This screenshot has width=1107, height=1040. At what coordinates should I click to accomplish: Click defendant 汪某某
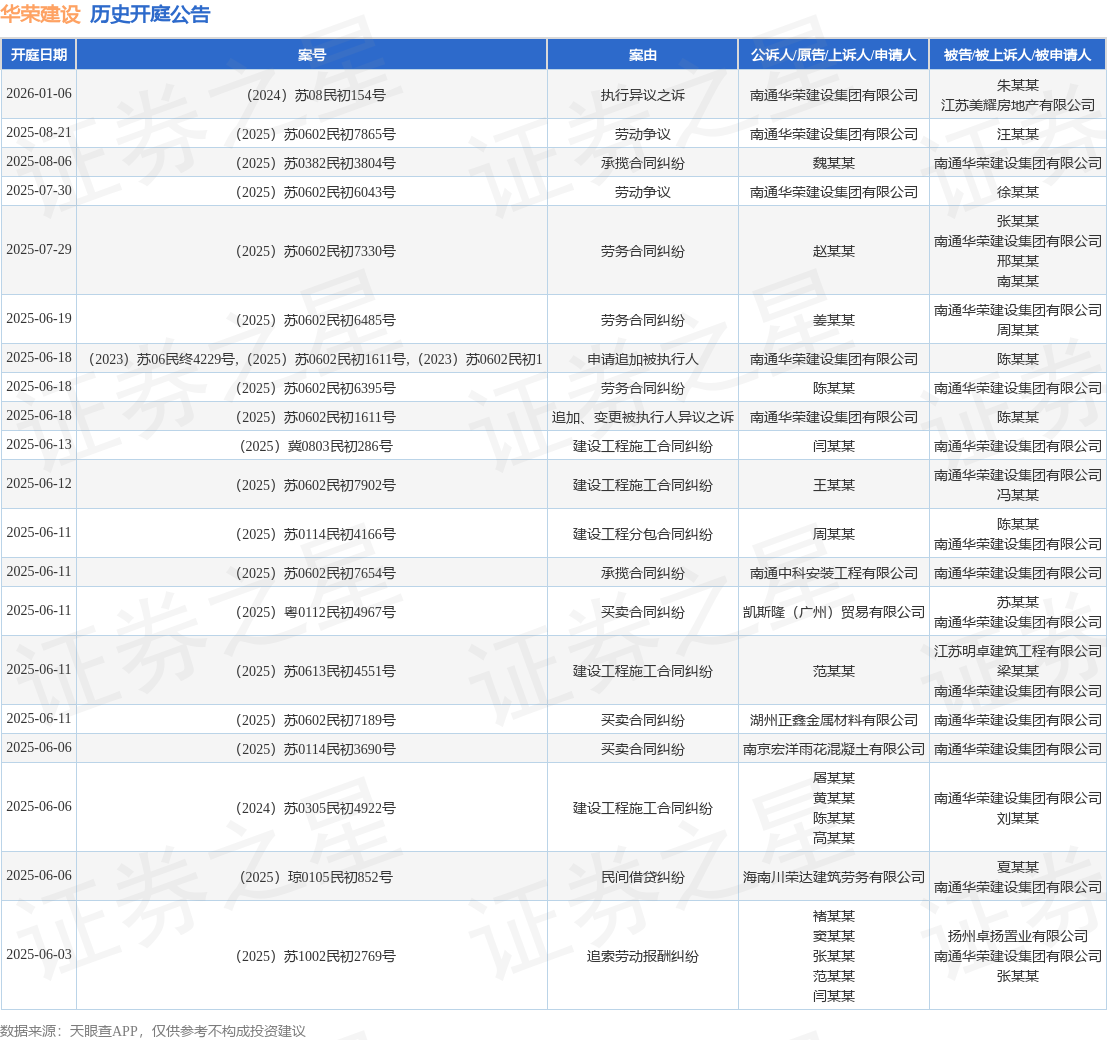[x=1017, y=134]
